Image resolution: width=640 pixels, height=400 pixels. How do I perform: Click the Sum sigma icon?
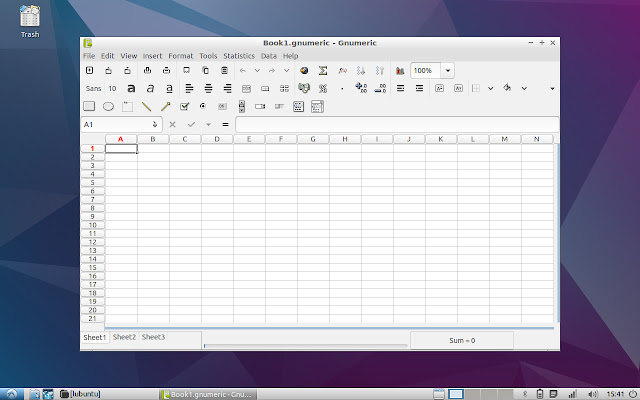[323, 71]
